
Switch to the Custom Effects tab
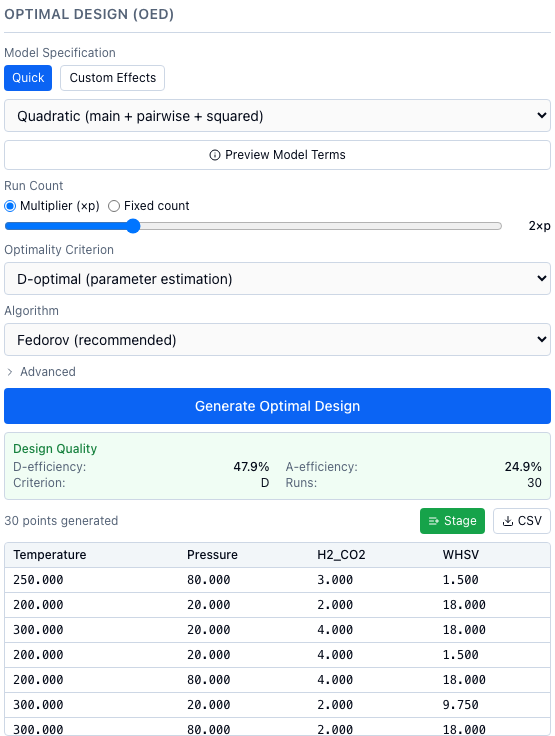tap(113, 78)
